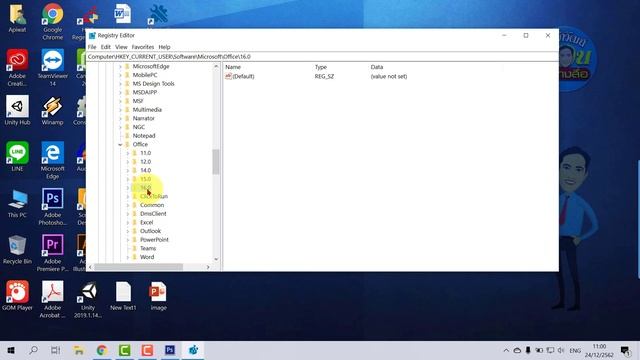Open notification center in taskbar
The height and width of the screenshot is (360, 640).
(625, 350)
